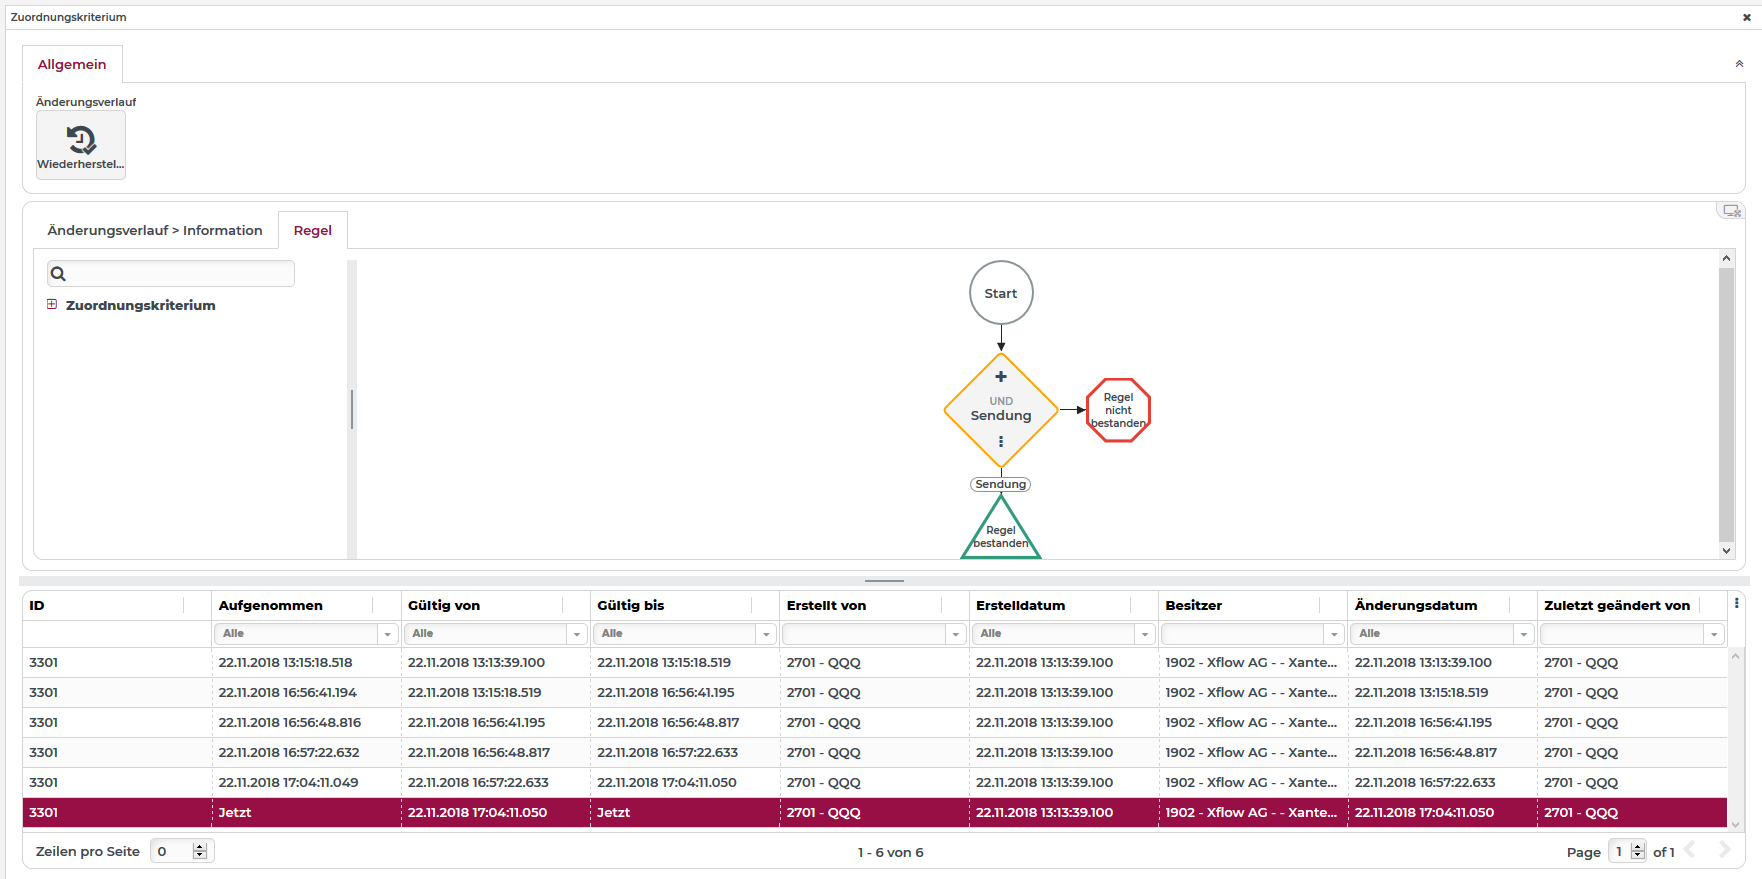Click the screen icon at panel top right
Screen dimensions: 1762x879
coord(1730,211)
